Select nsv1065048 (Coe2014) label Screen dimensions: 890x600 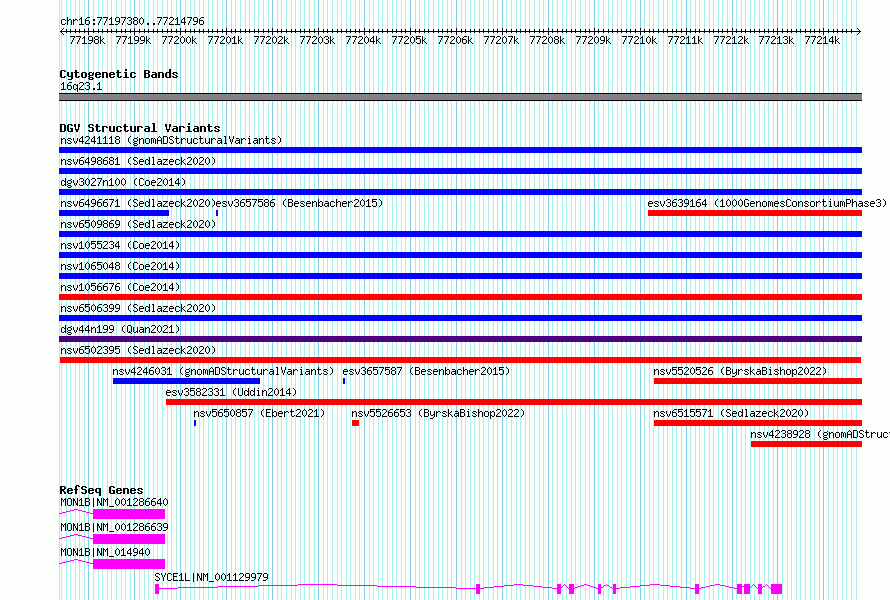[120, 266]
